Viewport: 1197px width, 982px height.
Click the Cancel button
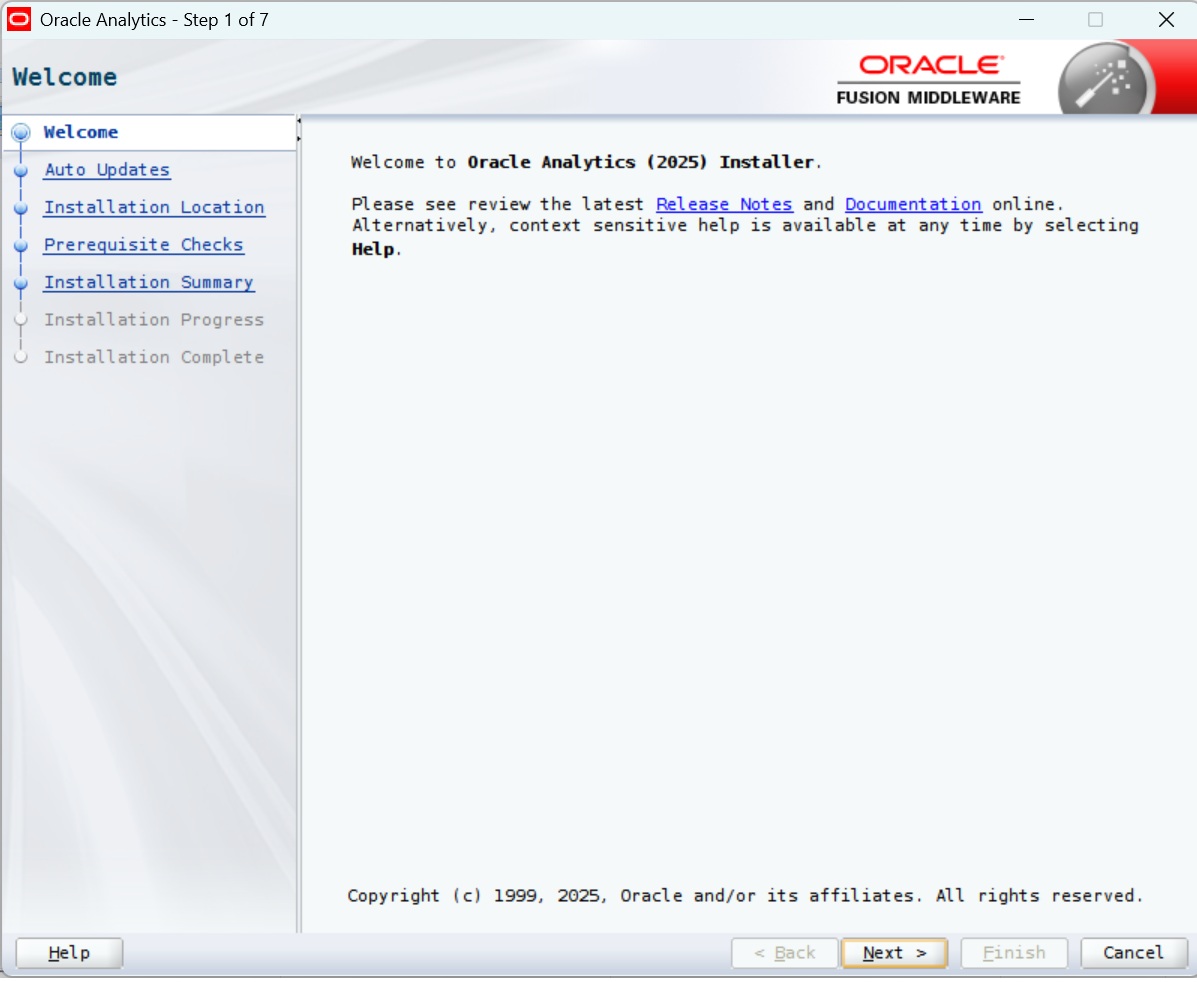tap(1133, 952)
